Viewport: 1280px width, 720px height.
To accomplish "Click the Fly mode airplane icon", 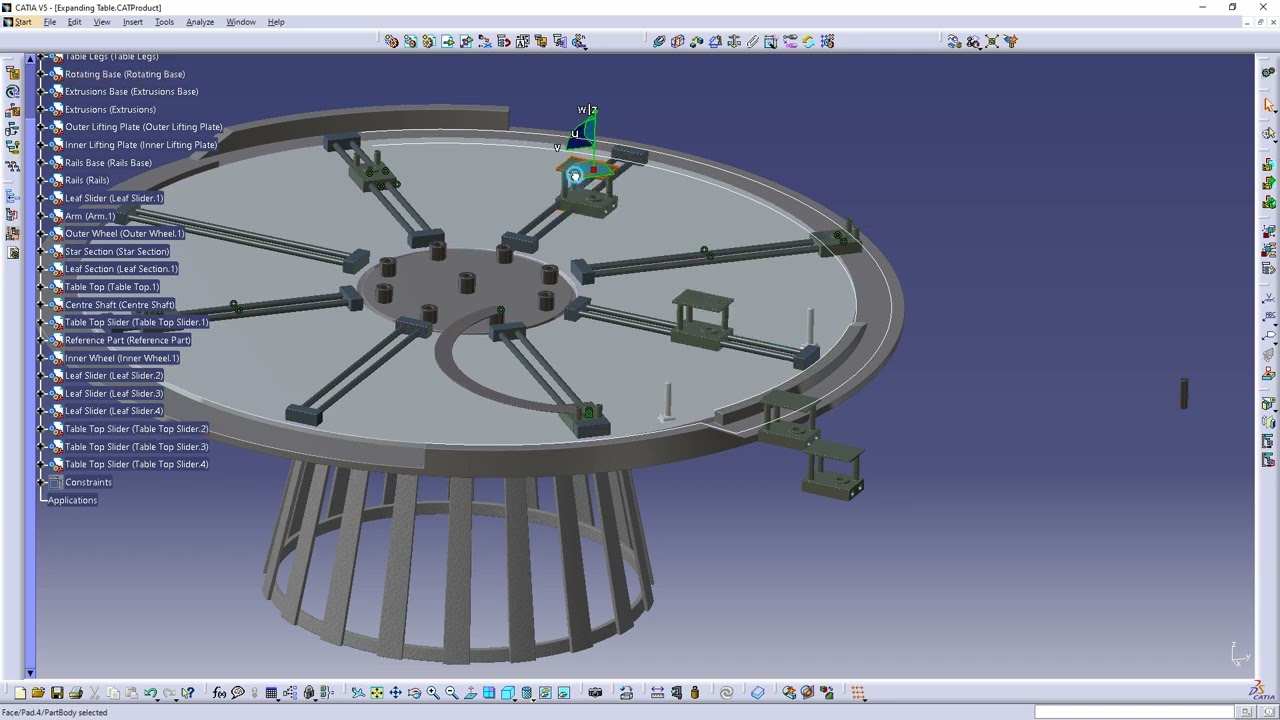I will pyautogui.click(x=358, y=692).
